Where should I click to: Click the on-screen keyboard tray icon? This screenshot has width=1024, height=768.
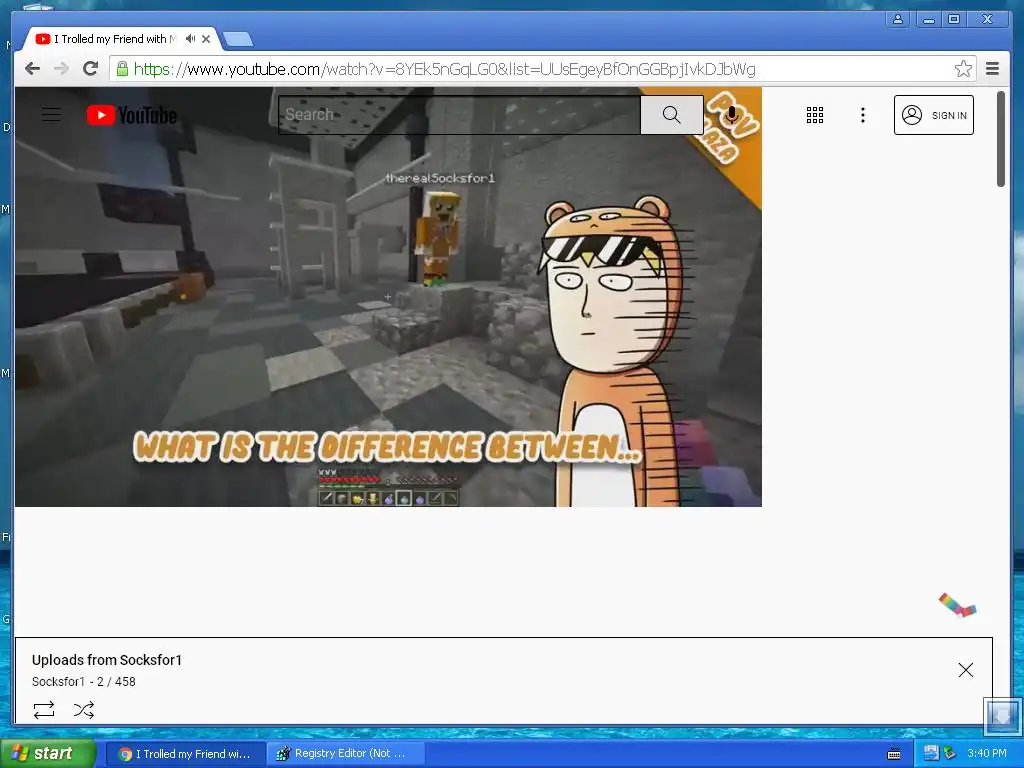[x=894, y=754]
